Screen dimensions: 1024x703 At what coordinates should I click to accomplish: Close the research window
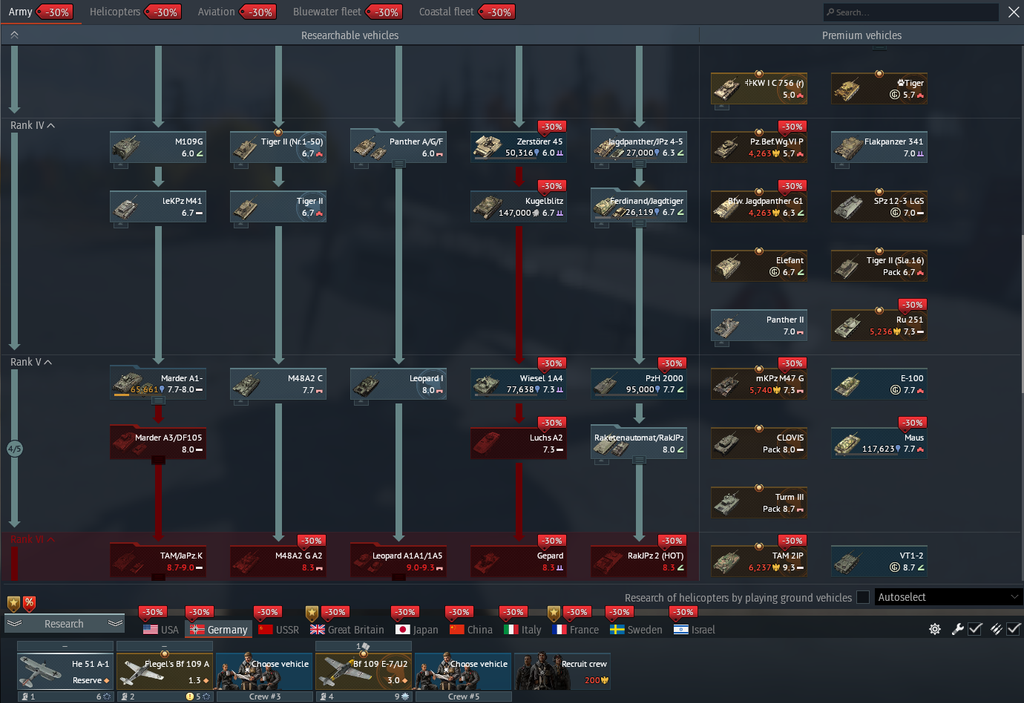pos(1014,12)
